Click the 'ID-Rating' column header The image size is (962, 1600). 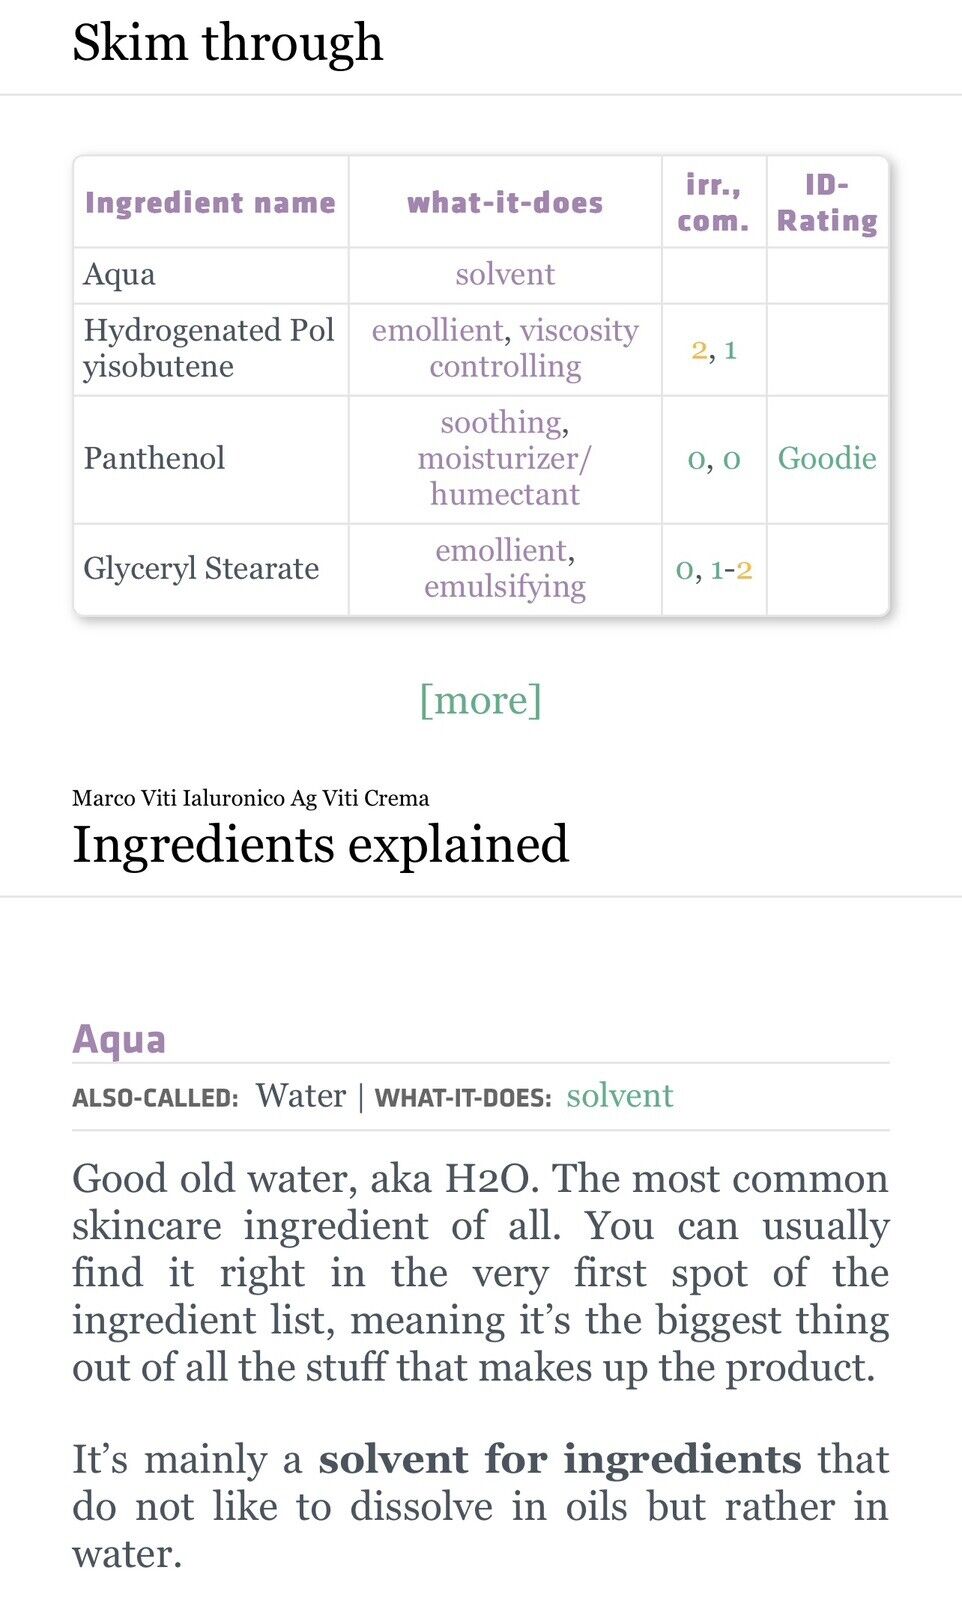[827, 203]
